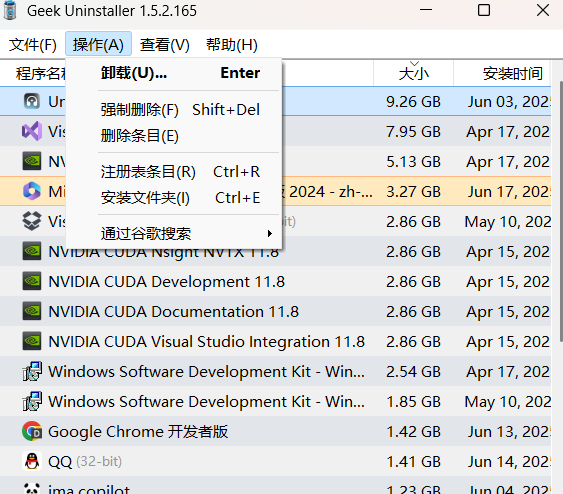Select the NVIDIA CUDA Development 11.8 row
The image size is (563, 494).
(275, 281)
